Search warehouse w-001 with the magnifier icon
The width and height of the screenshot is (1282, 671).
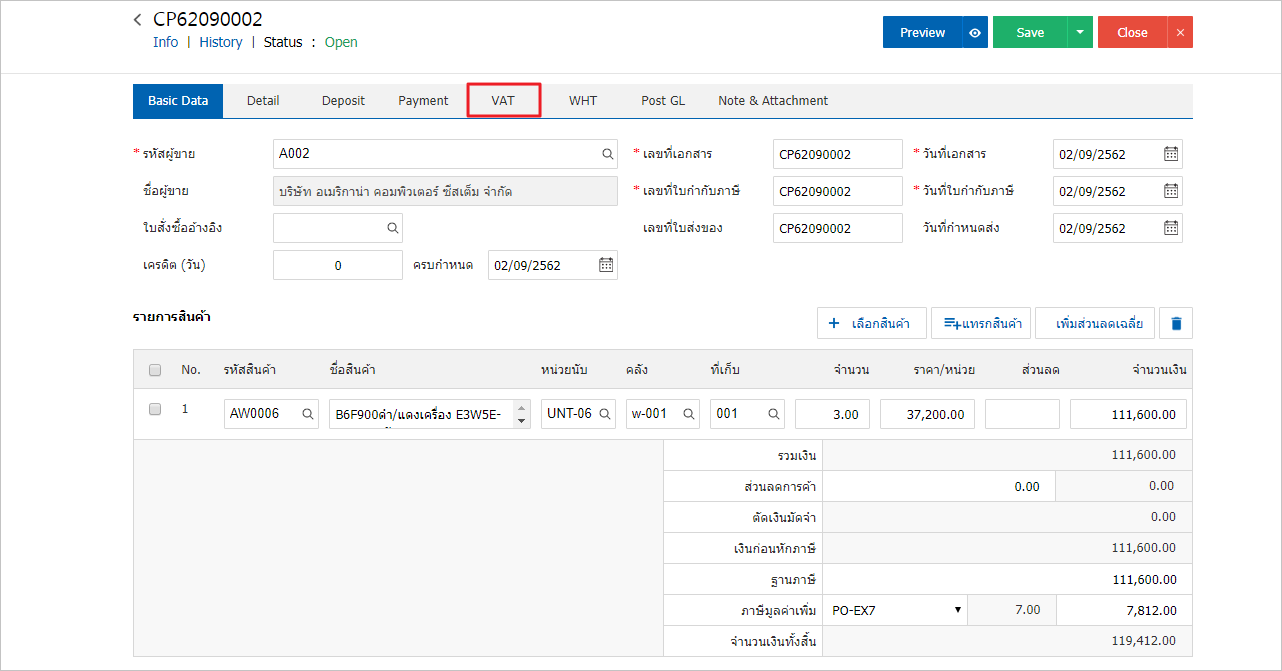point(689,414)
